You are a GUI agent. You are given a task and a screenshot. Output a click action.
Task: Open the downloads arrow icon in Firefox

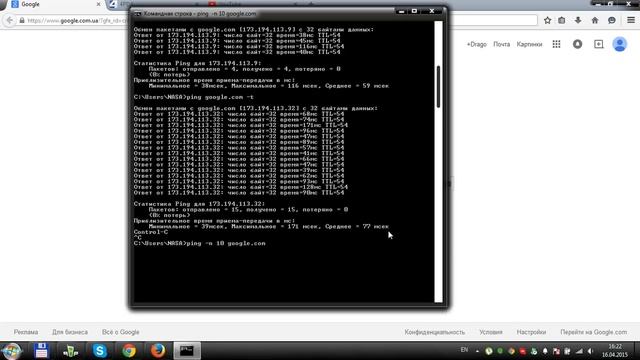point(578,20)
